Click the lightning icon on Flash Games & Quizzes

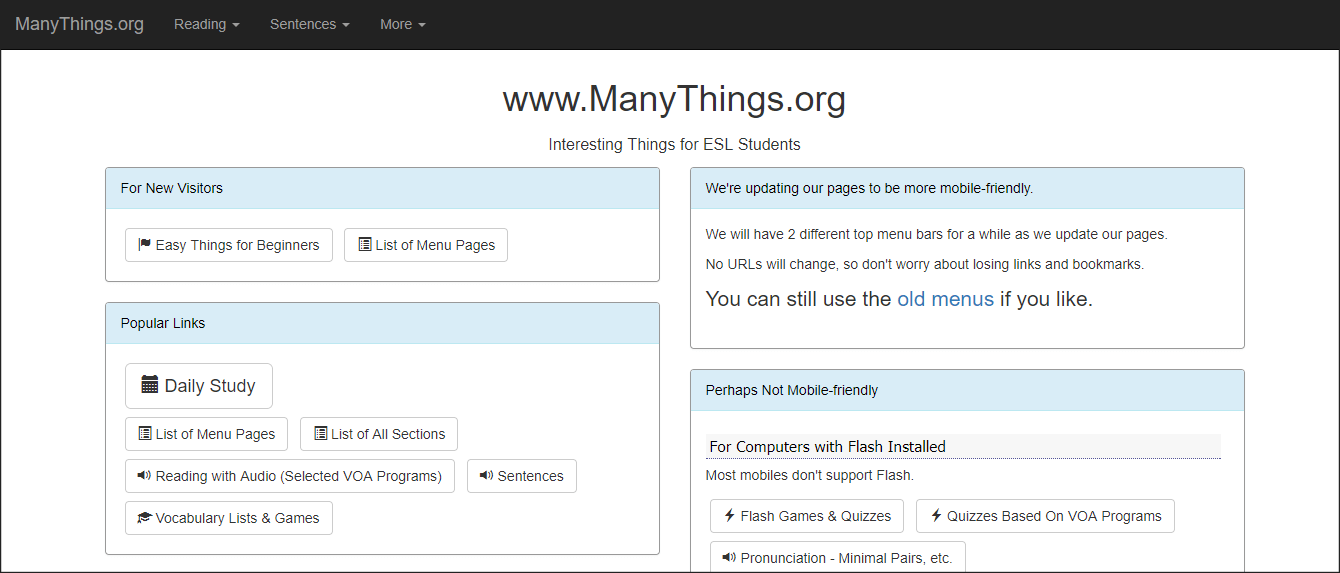729,515
